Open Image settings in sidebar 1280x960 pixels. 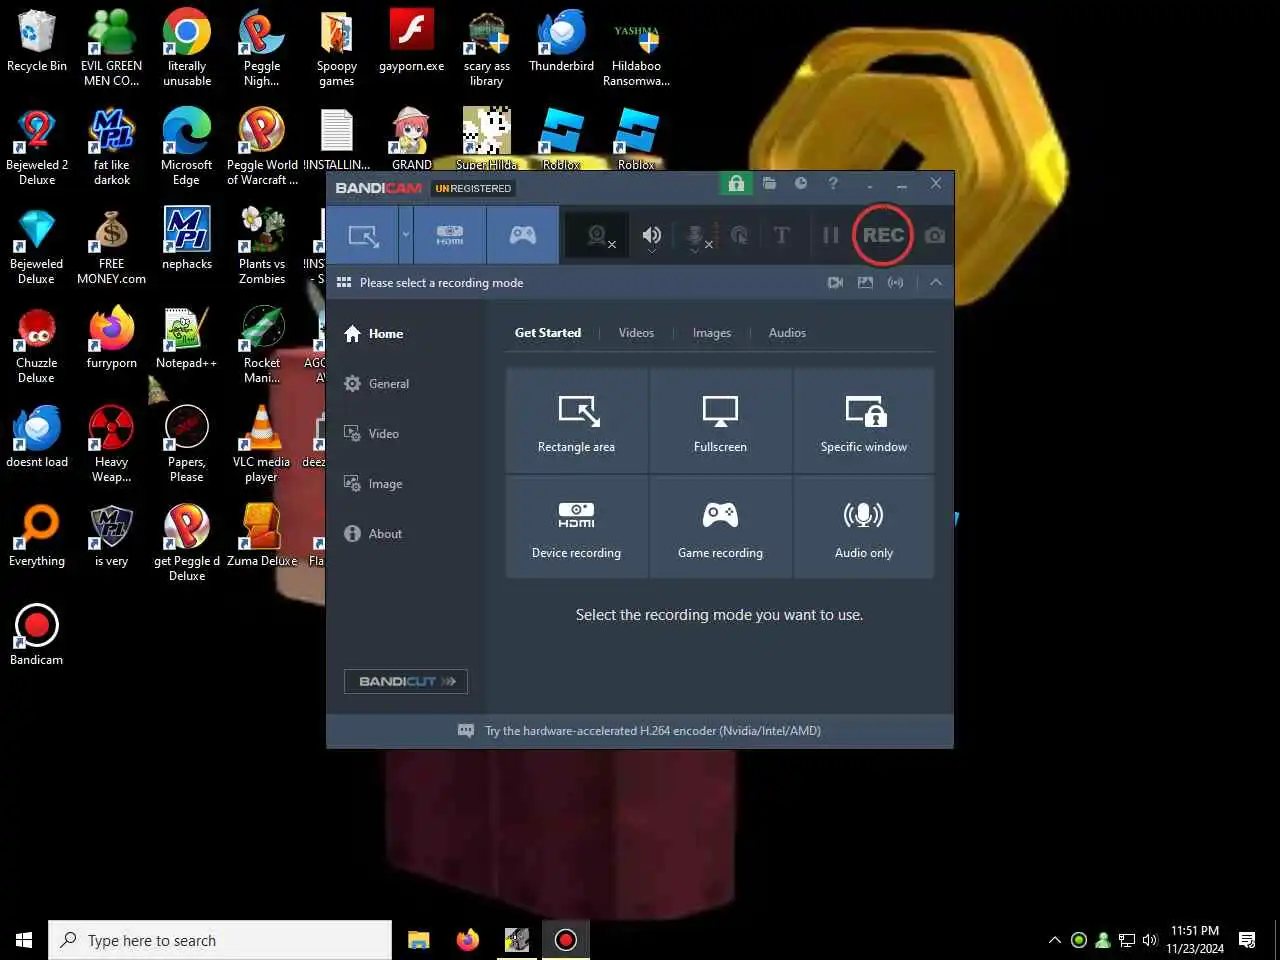click(373, 484)
